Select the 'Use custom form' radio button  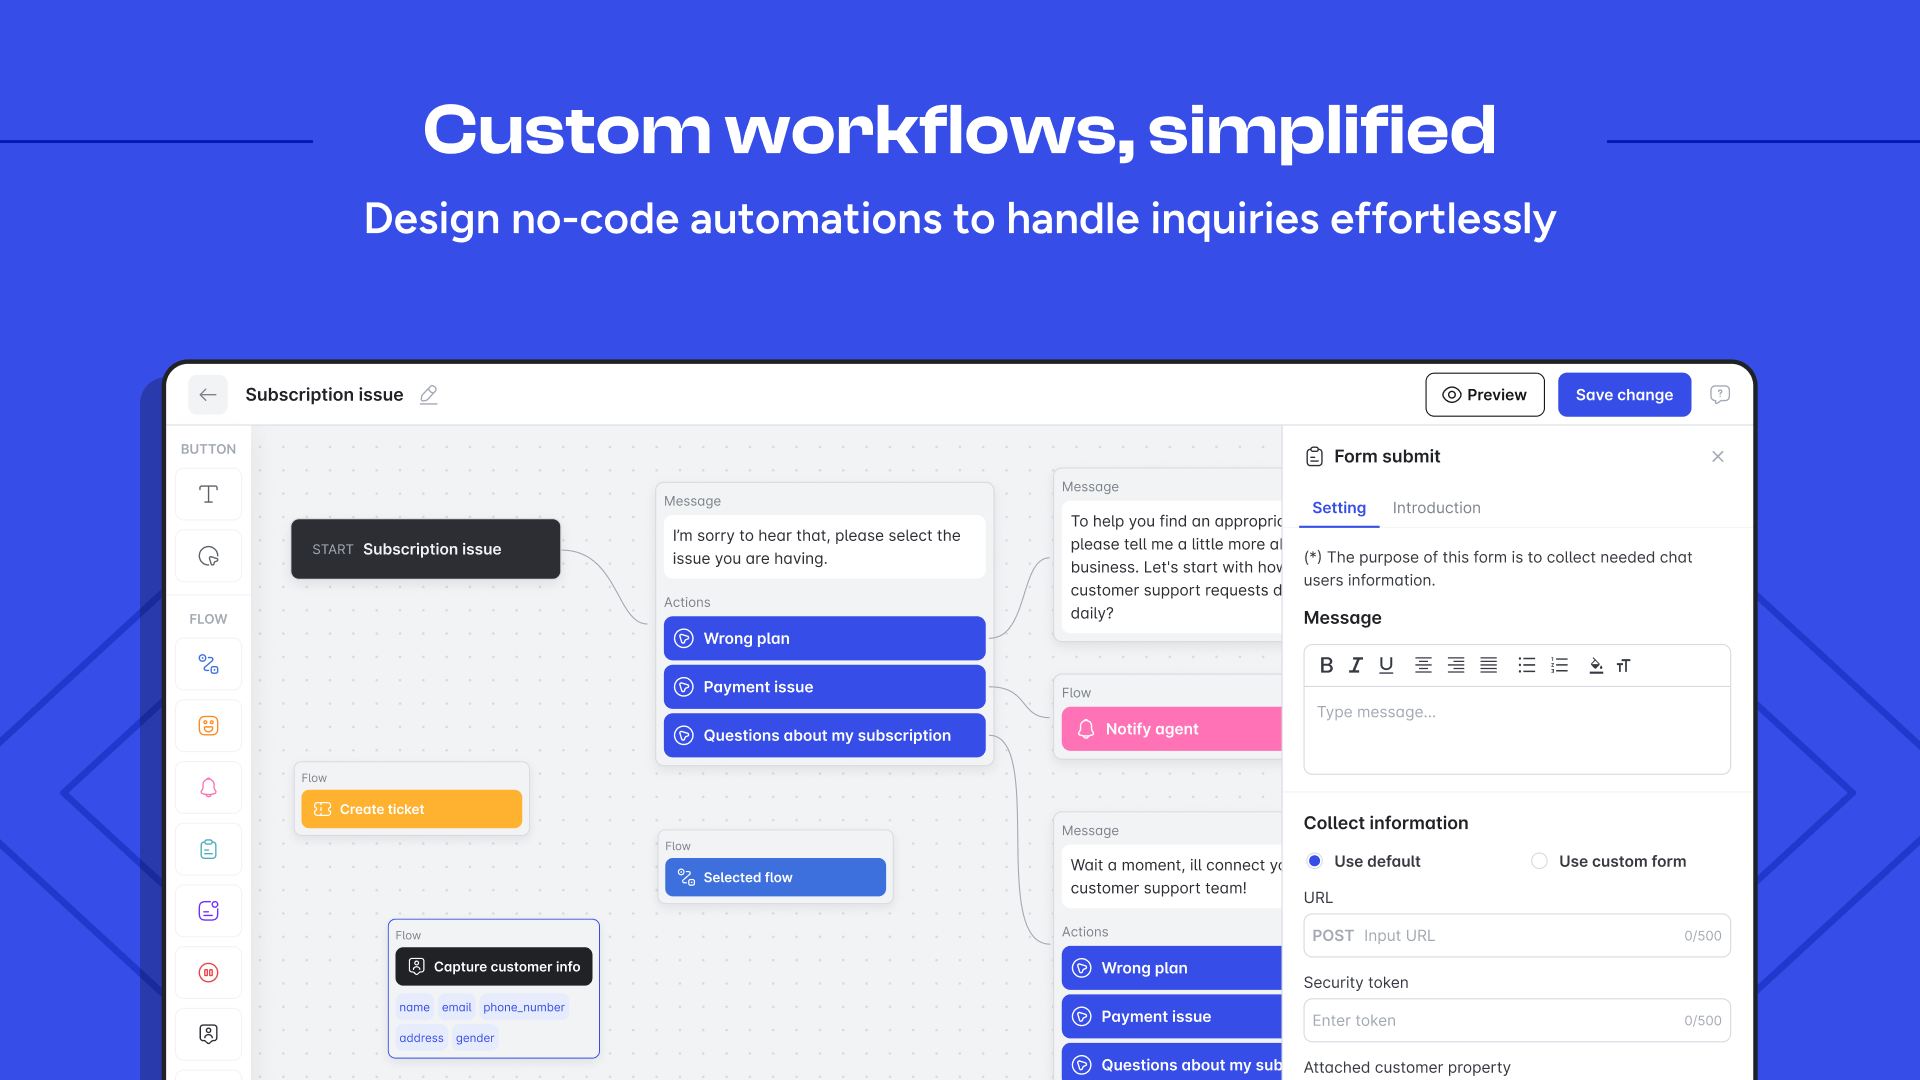pyautogui.click(x=1539, y=860)
